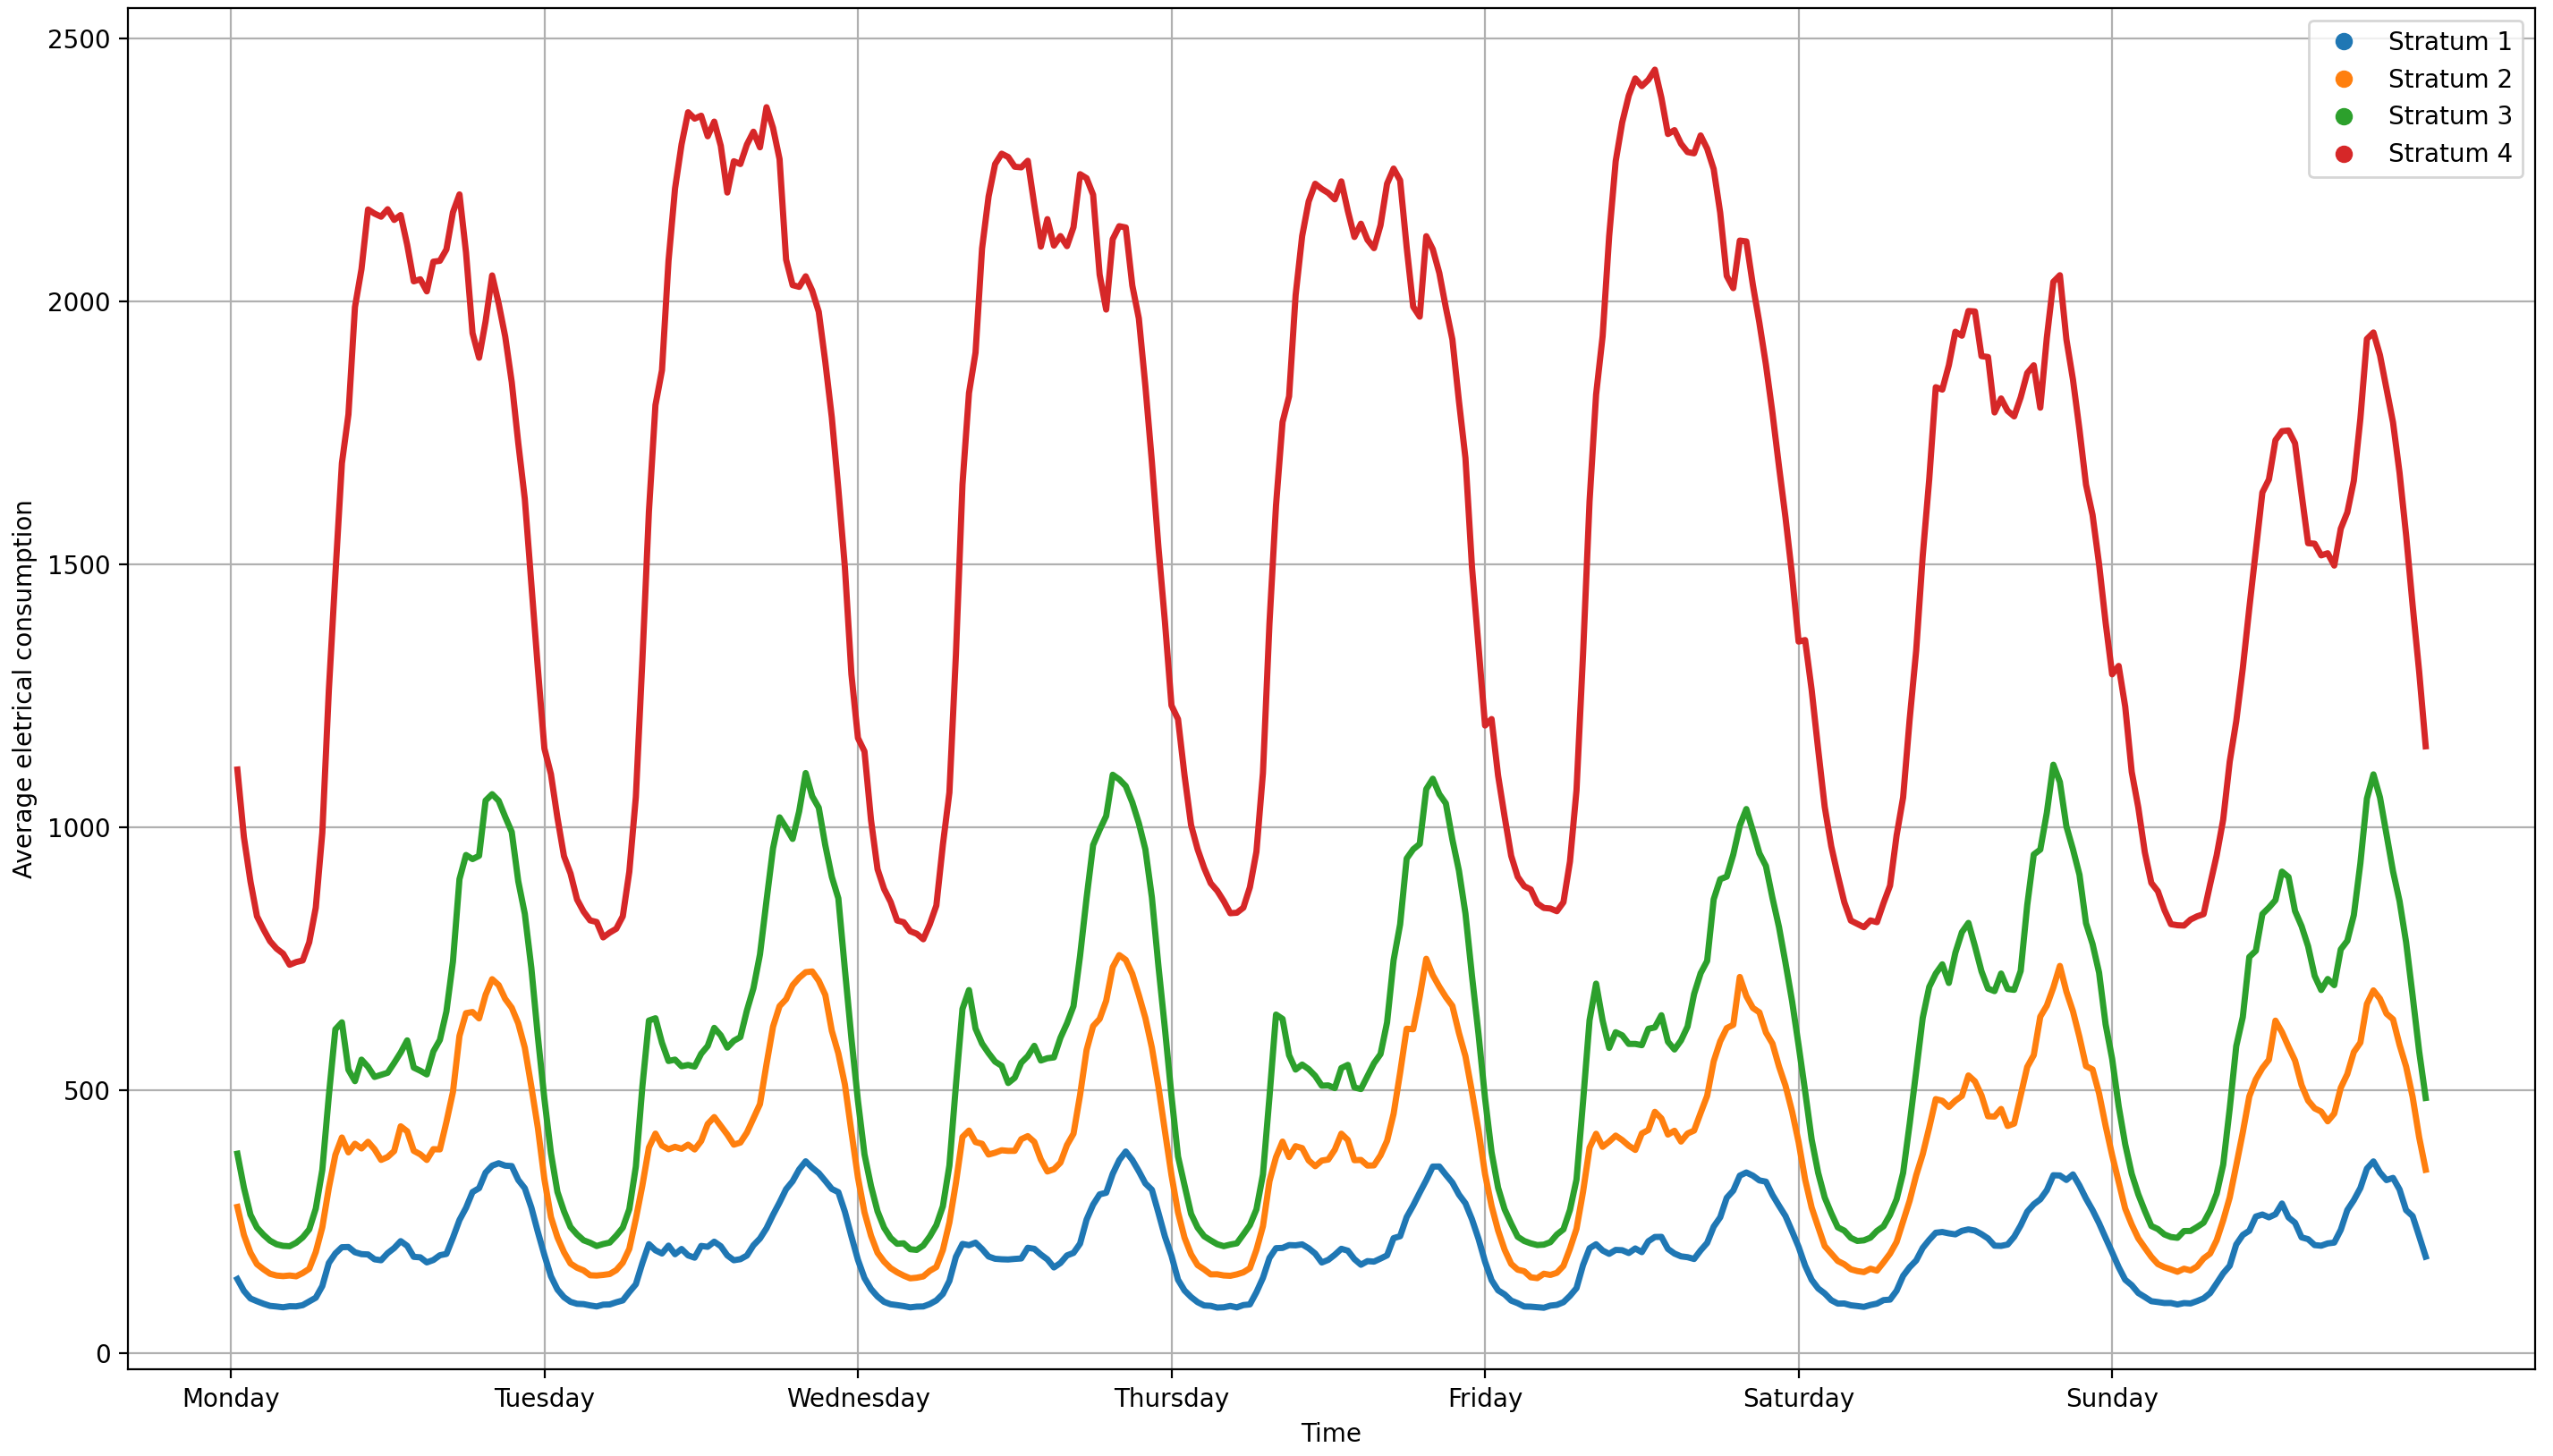
Task: Select the 'Stratum 1' legend label
Action: click(x=2449, y=42)
